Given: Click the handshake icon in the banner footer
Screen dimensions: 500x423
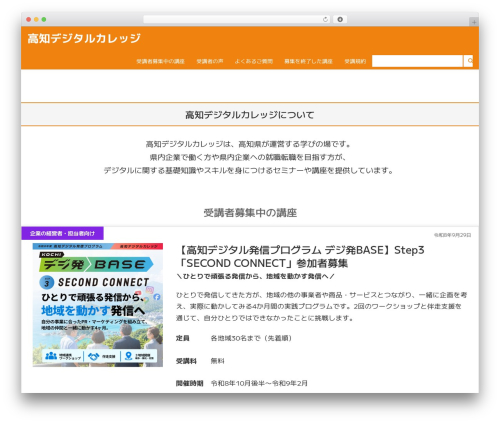Looking at the screenshot, I should pyautogui.click(x=93, y=356).
